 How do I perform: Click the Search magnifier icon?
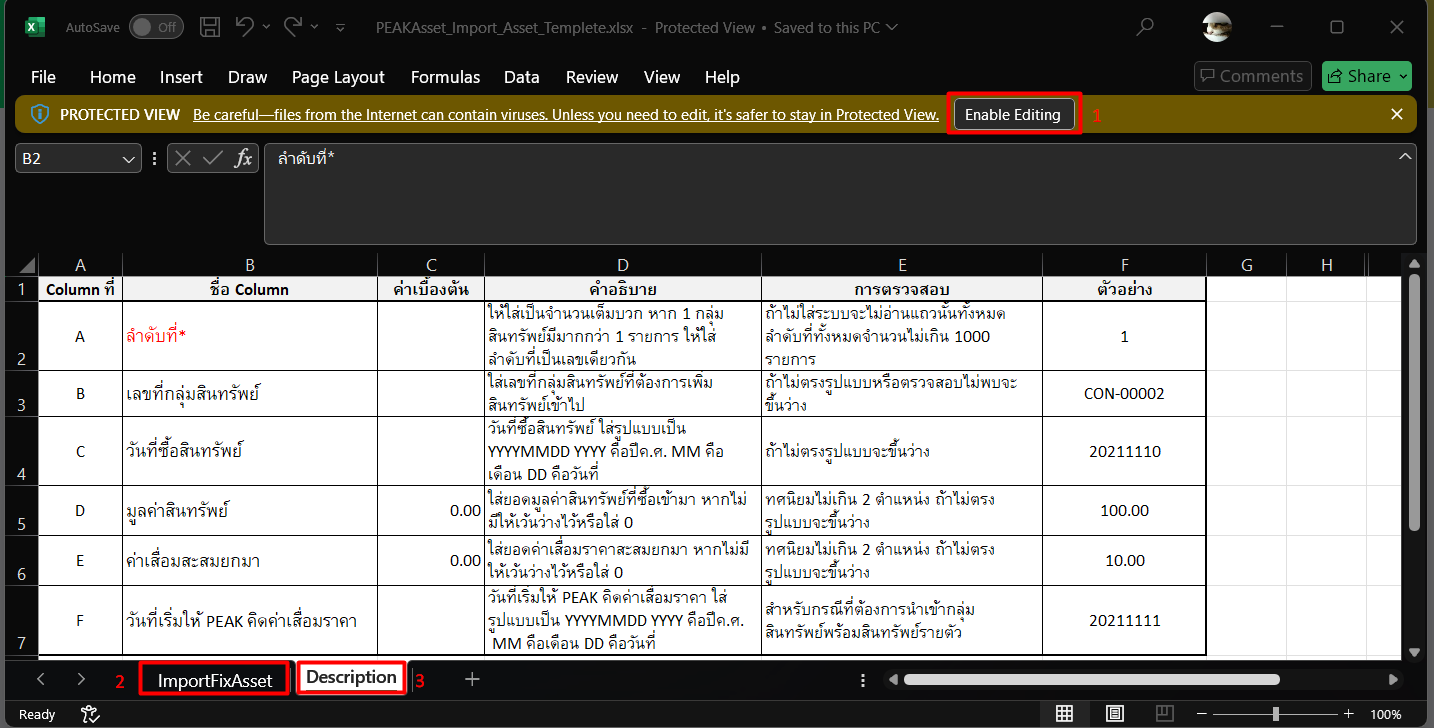click(1143, 27)
